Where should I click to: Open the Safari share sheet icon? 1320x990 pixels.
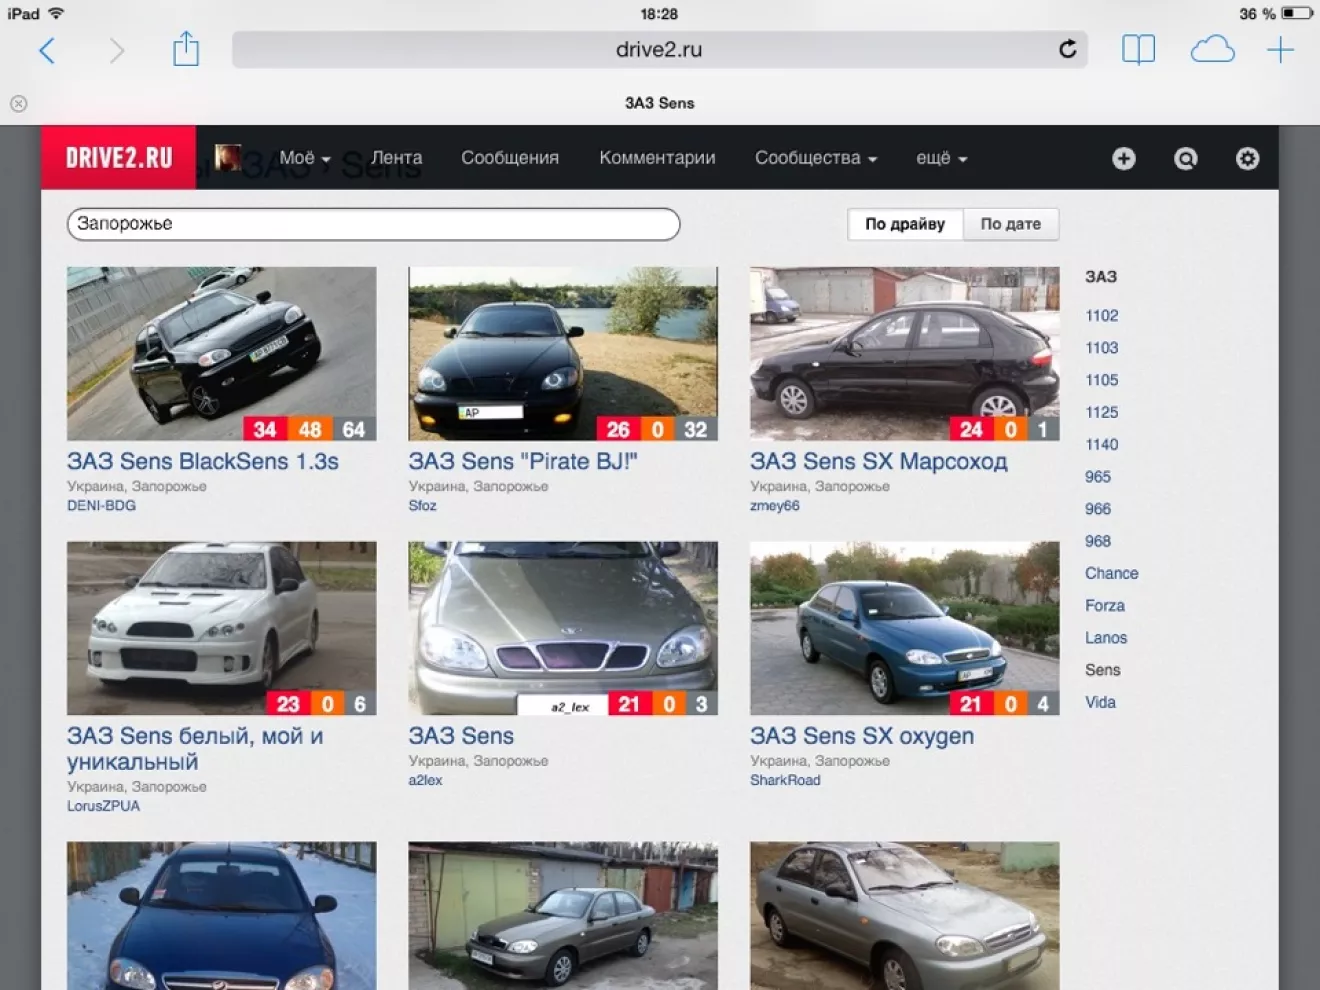[x=186, y=48]
